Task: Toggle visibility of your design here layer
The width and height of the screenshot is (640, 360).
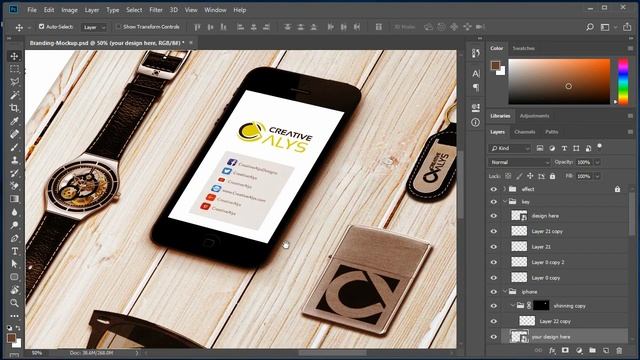Action: (493, 337)
